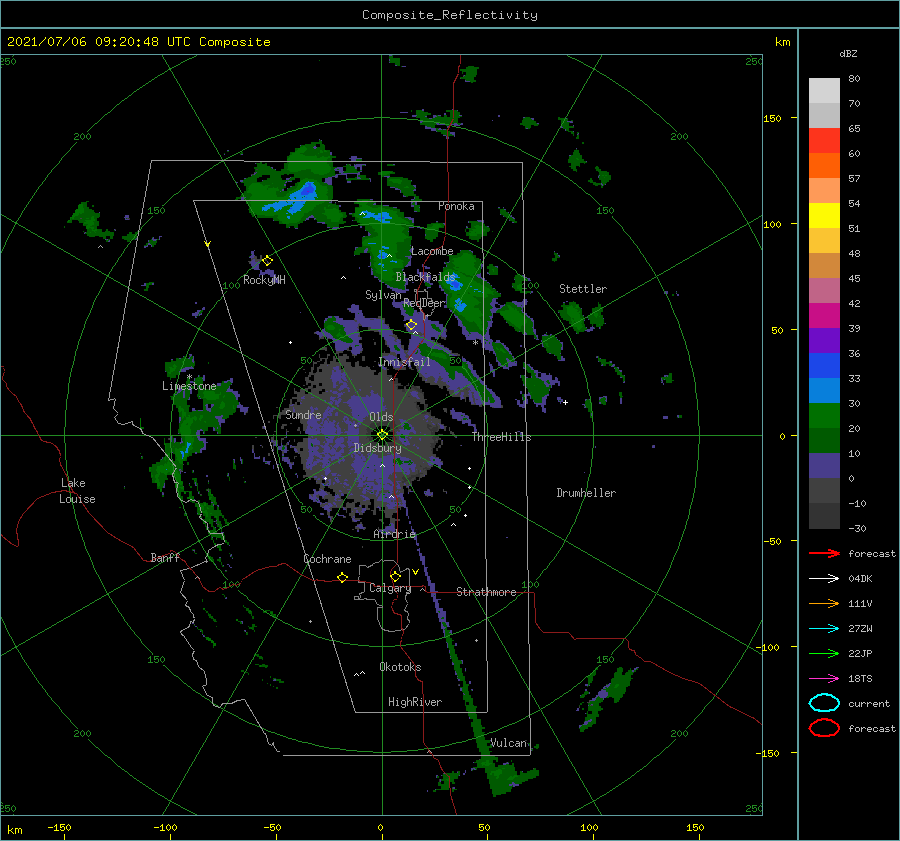
Task: Click the red forecast ellipse icon
Action: click(x=824, y=728)
